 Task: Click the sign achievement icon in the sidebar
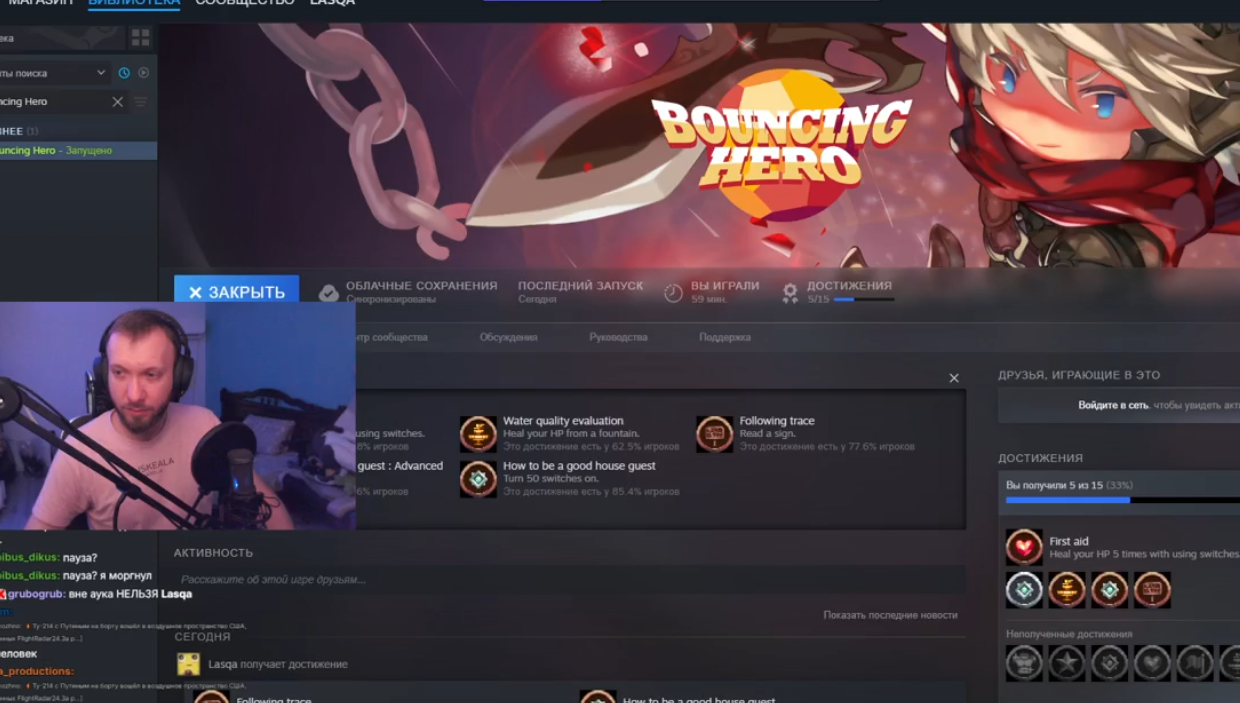1152,590
